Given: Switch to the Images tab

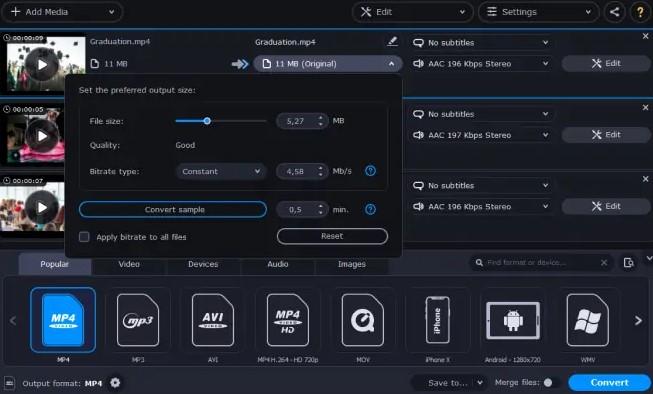Looking at the screenshot, I should (x=352, y=264).
